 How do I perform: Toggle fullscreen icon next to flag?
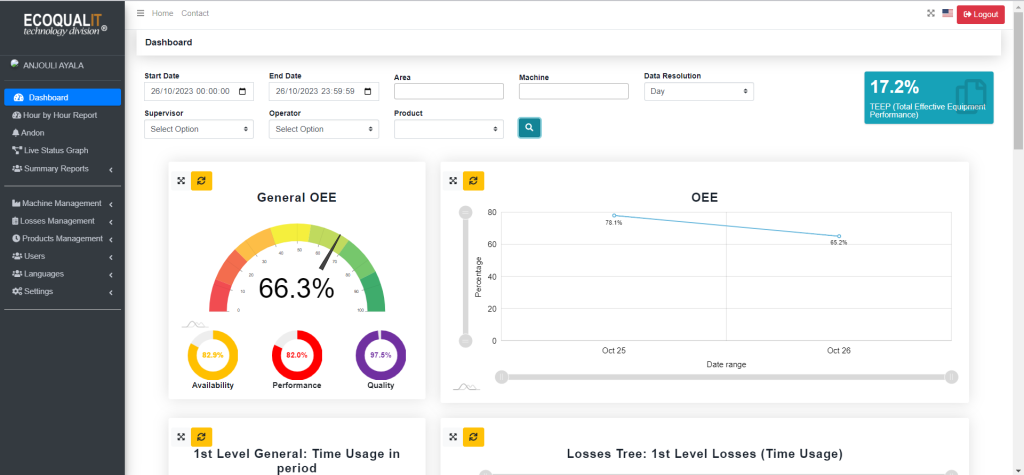(931, 14)
